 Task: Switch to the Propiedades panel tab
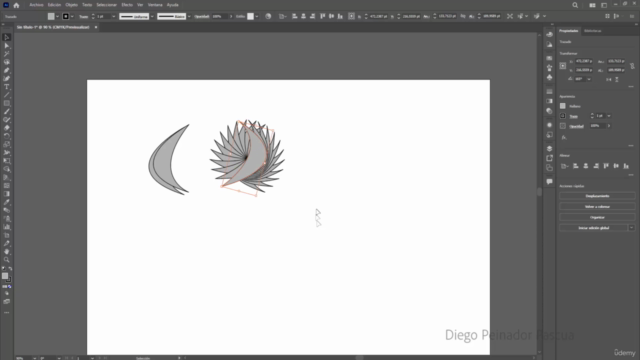(569, 31)
